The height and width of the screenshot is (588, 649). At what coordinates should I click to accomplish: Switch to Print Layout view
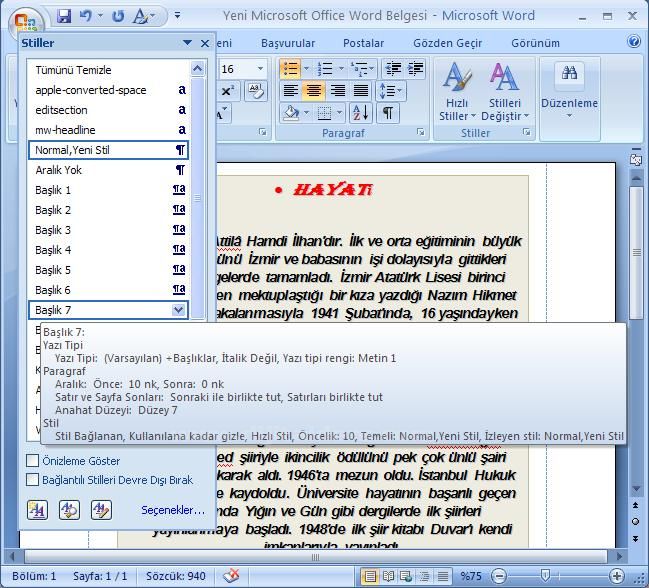point(370,576)
